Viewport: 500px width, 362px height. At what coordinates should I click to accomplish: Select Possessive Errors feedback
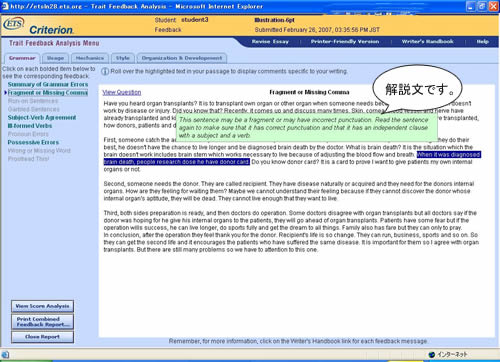pyautogui.click(x=33, y=142)
